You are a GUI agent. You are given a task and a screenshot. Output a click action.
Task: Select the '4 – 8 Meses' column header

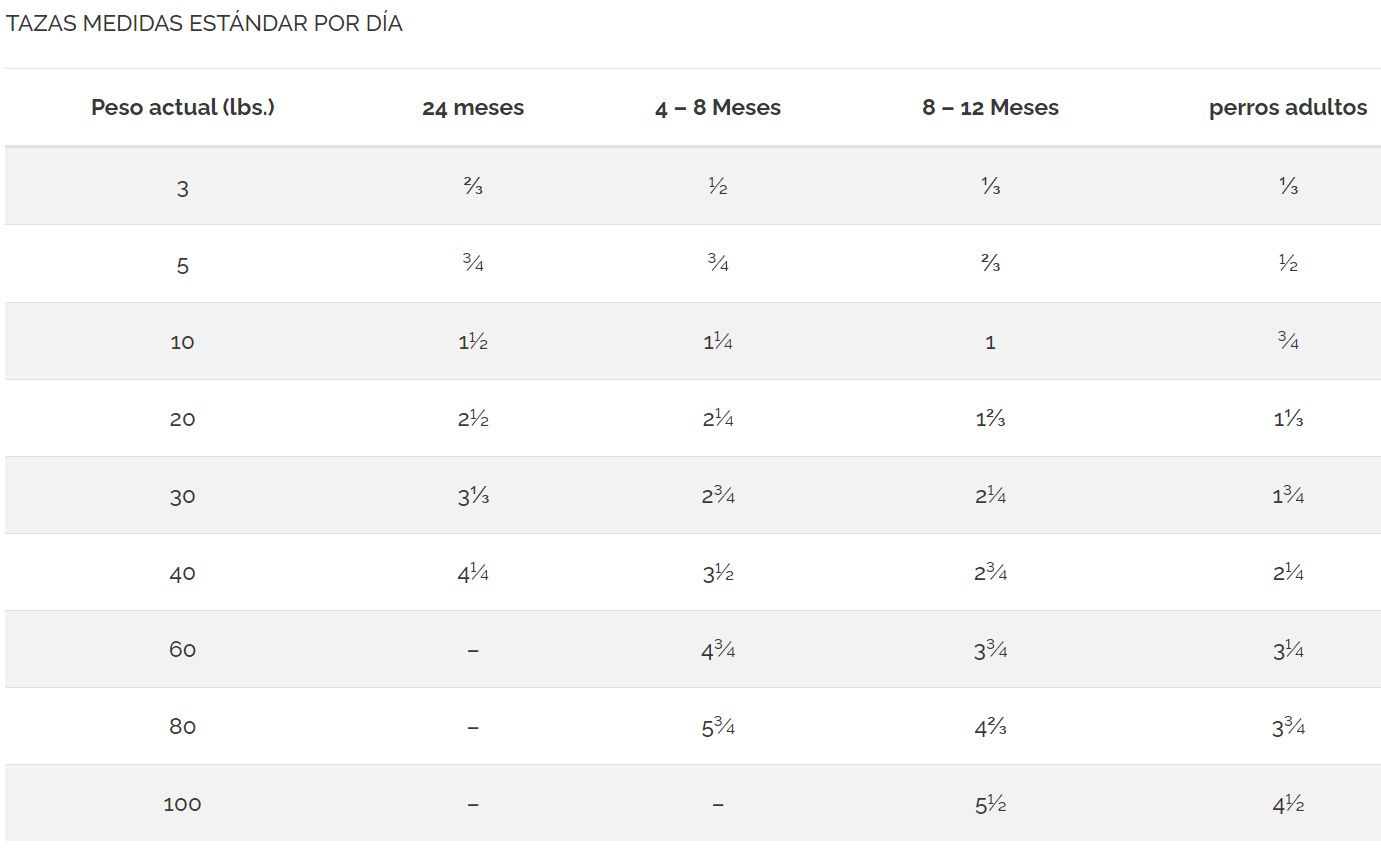point(718,108)
